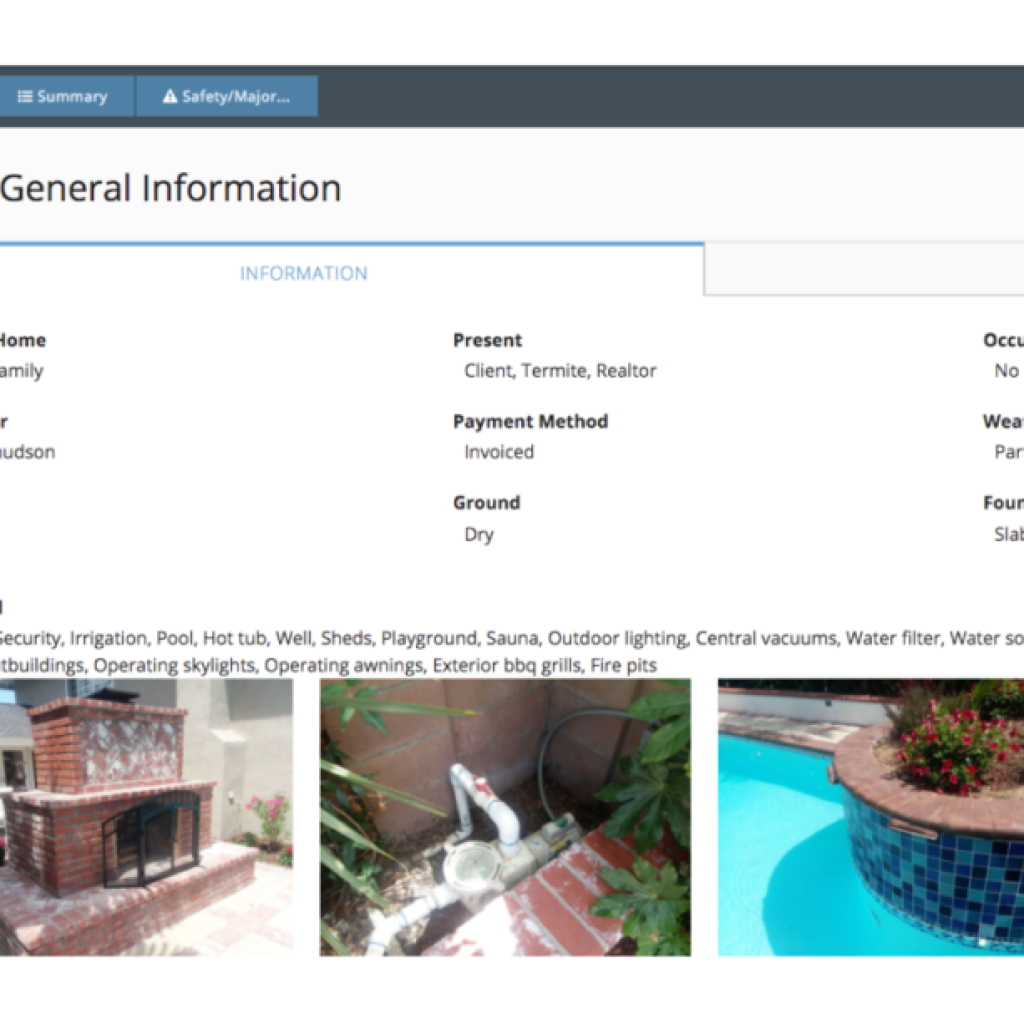Switch to the INFORMATION tab

303,273
